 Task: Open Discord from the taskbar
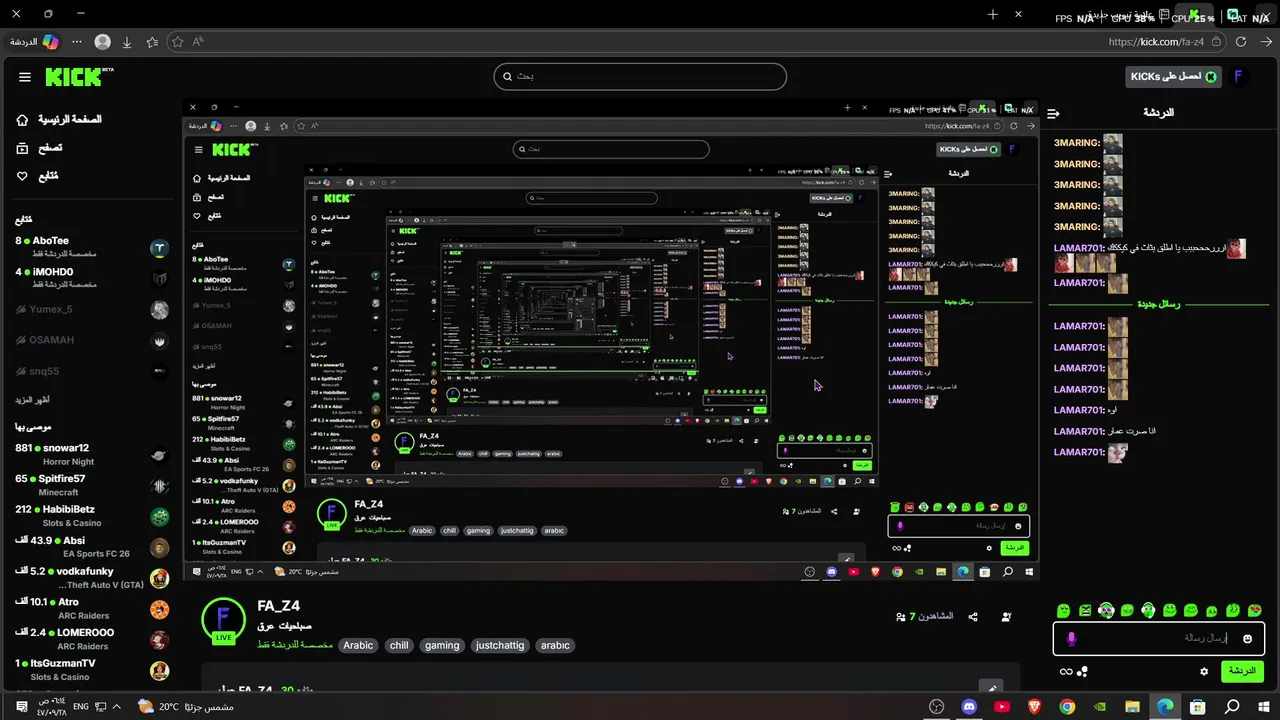[968, 706]
